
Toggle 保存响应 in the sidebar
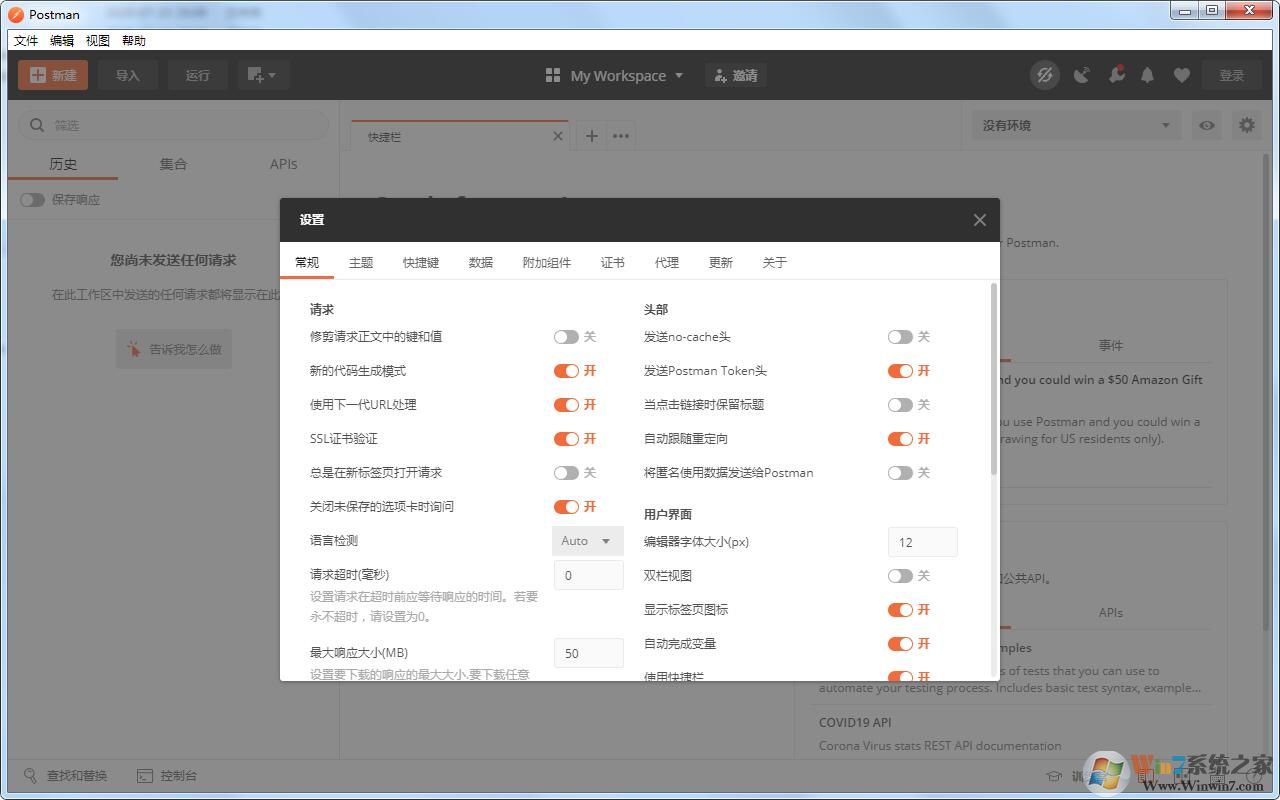[31, 199]
